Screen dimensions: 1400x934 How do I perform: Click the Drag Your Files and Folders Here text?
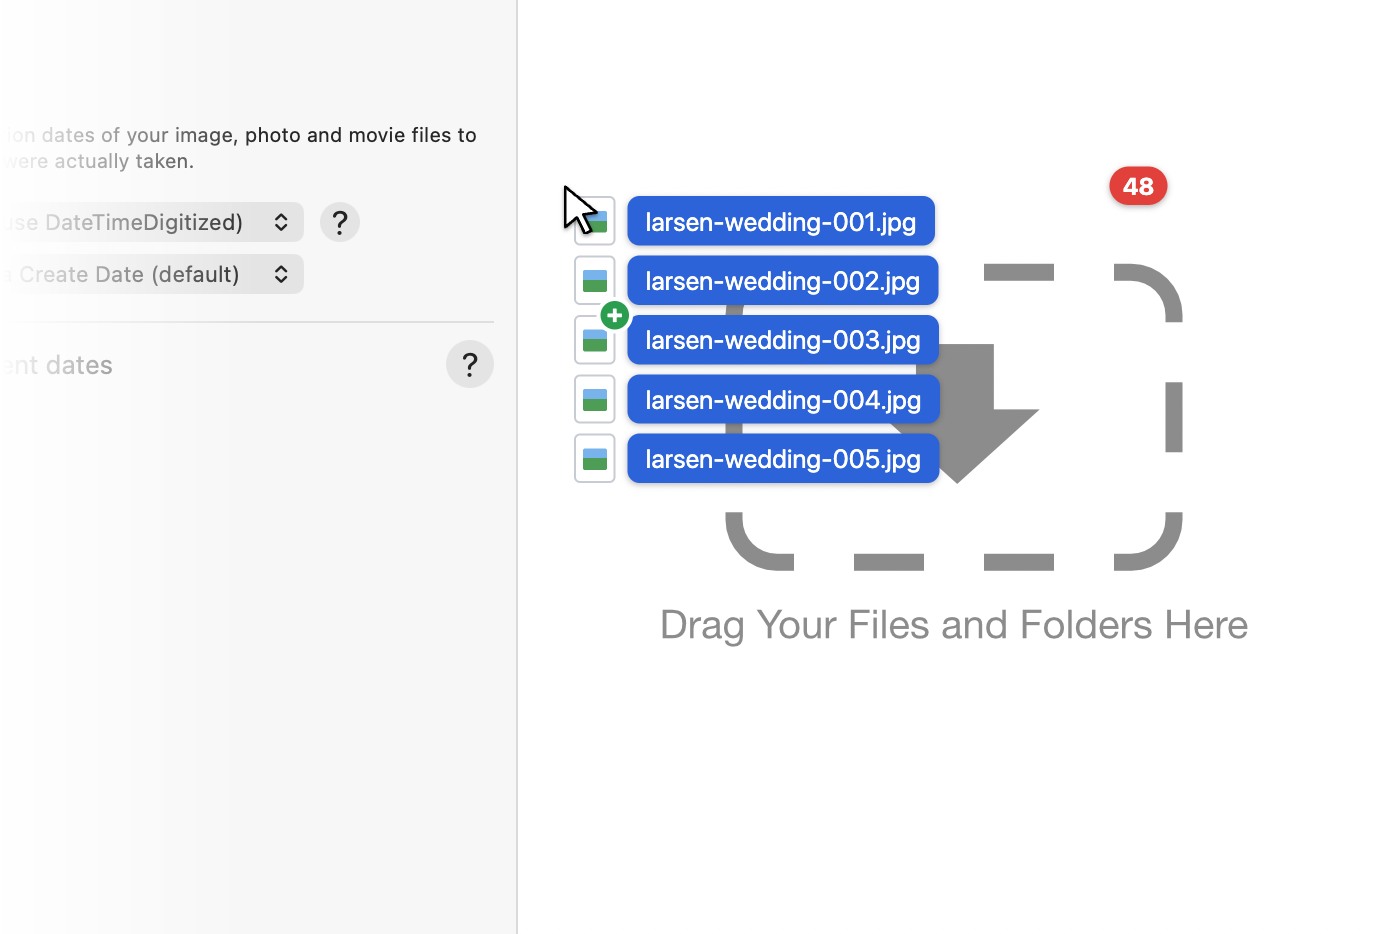pos(954,625)
